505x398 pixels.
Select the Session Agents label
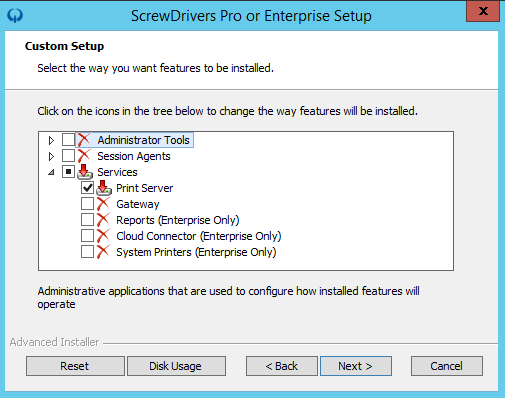(134, 156)
